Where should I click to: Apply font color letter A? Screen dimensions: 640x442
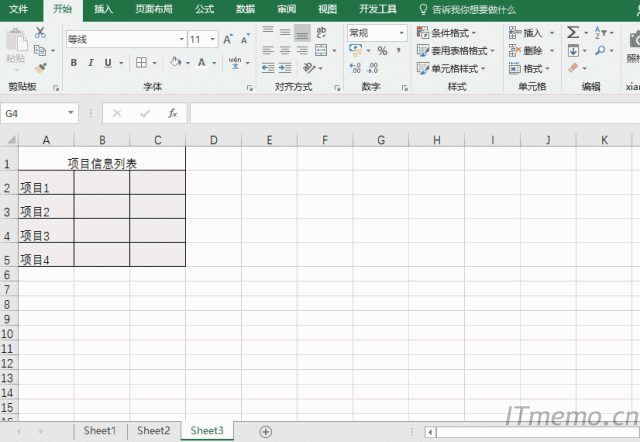coord(202,62)
